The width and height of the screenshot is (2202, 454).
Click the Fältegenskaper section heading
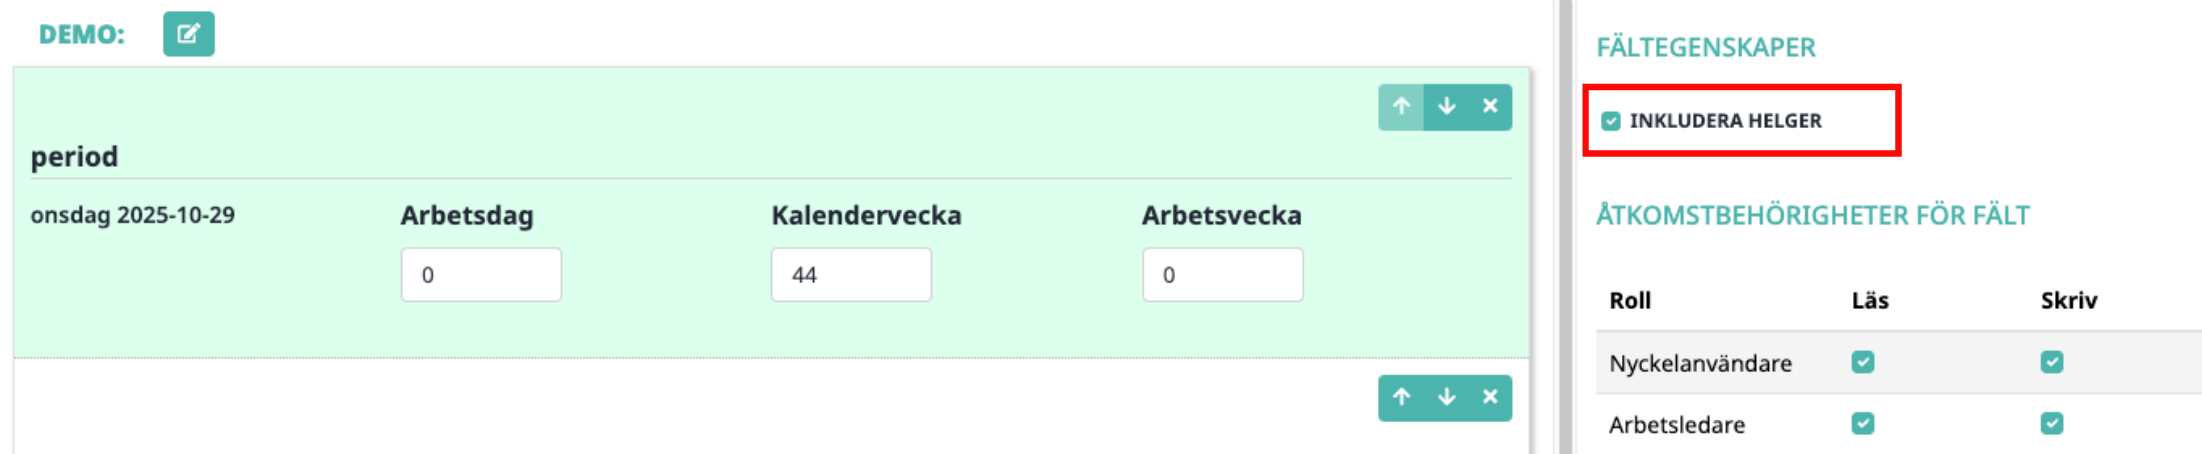pos(1705,47)
